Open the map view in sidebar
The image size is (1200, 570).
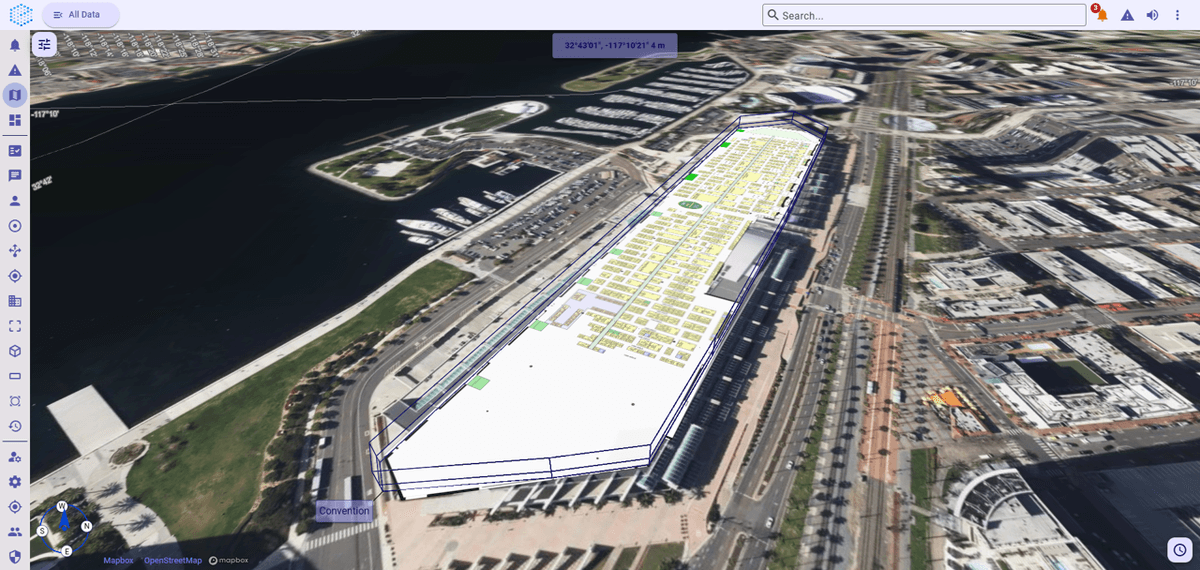tap(15, 95)
